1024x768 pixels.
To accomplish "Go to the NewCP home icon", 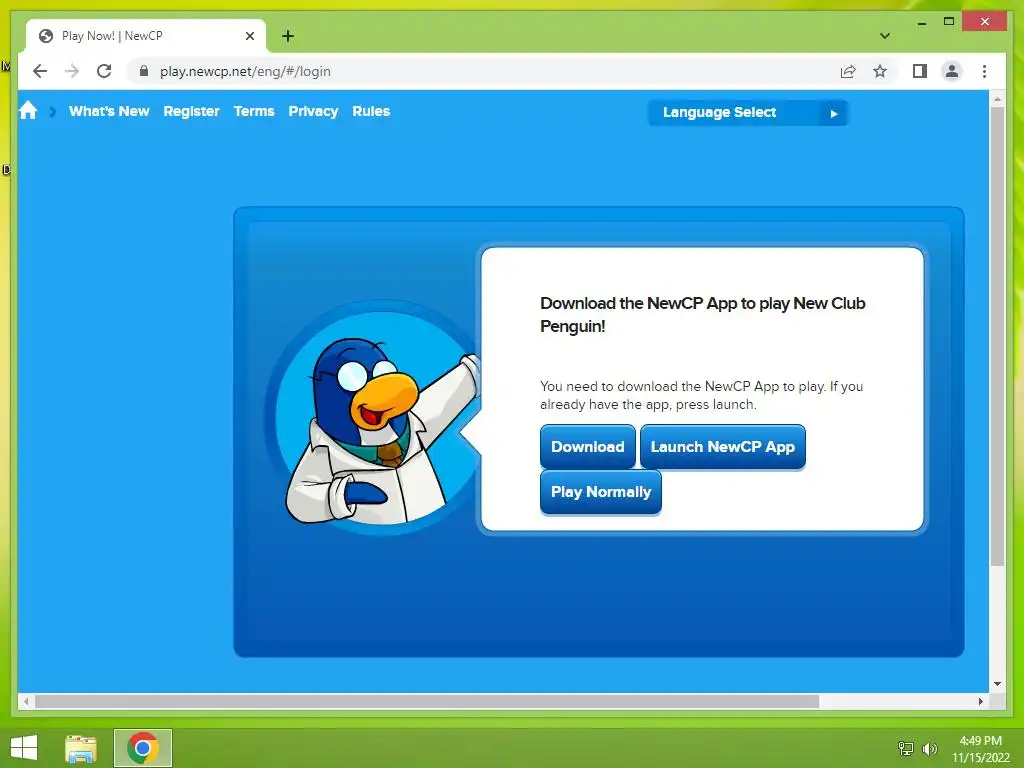I will [x=28, y=110].
